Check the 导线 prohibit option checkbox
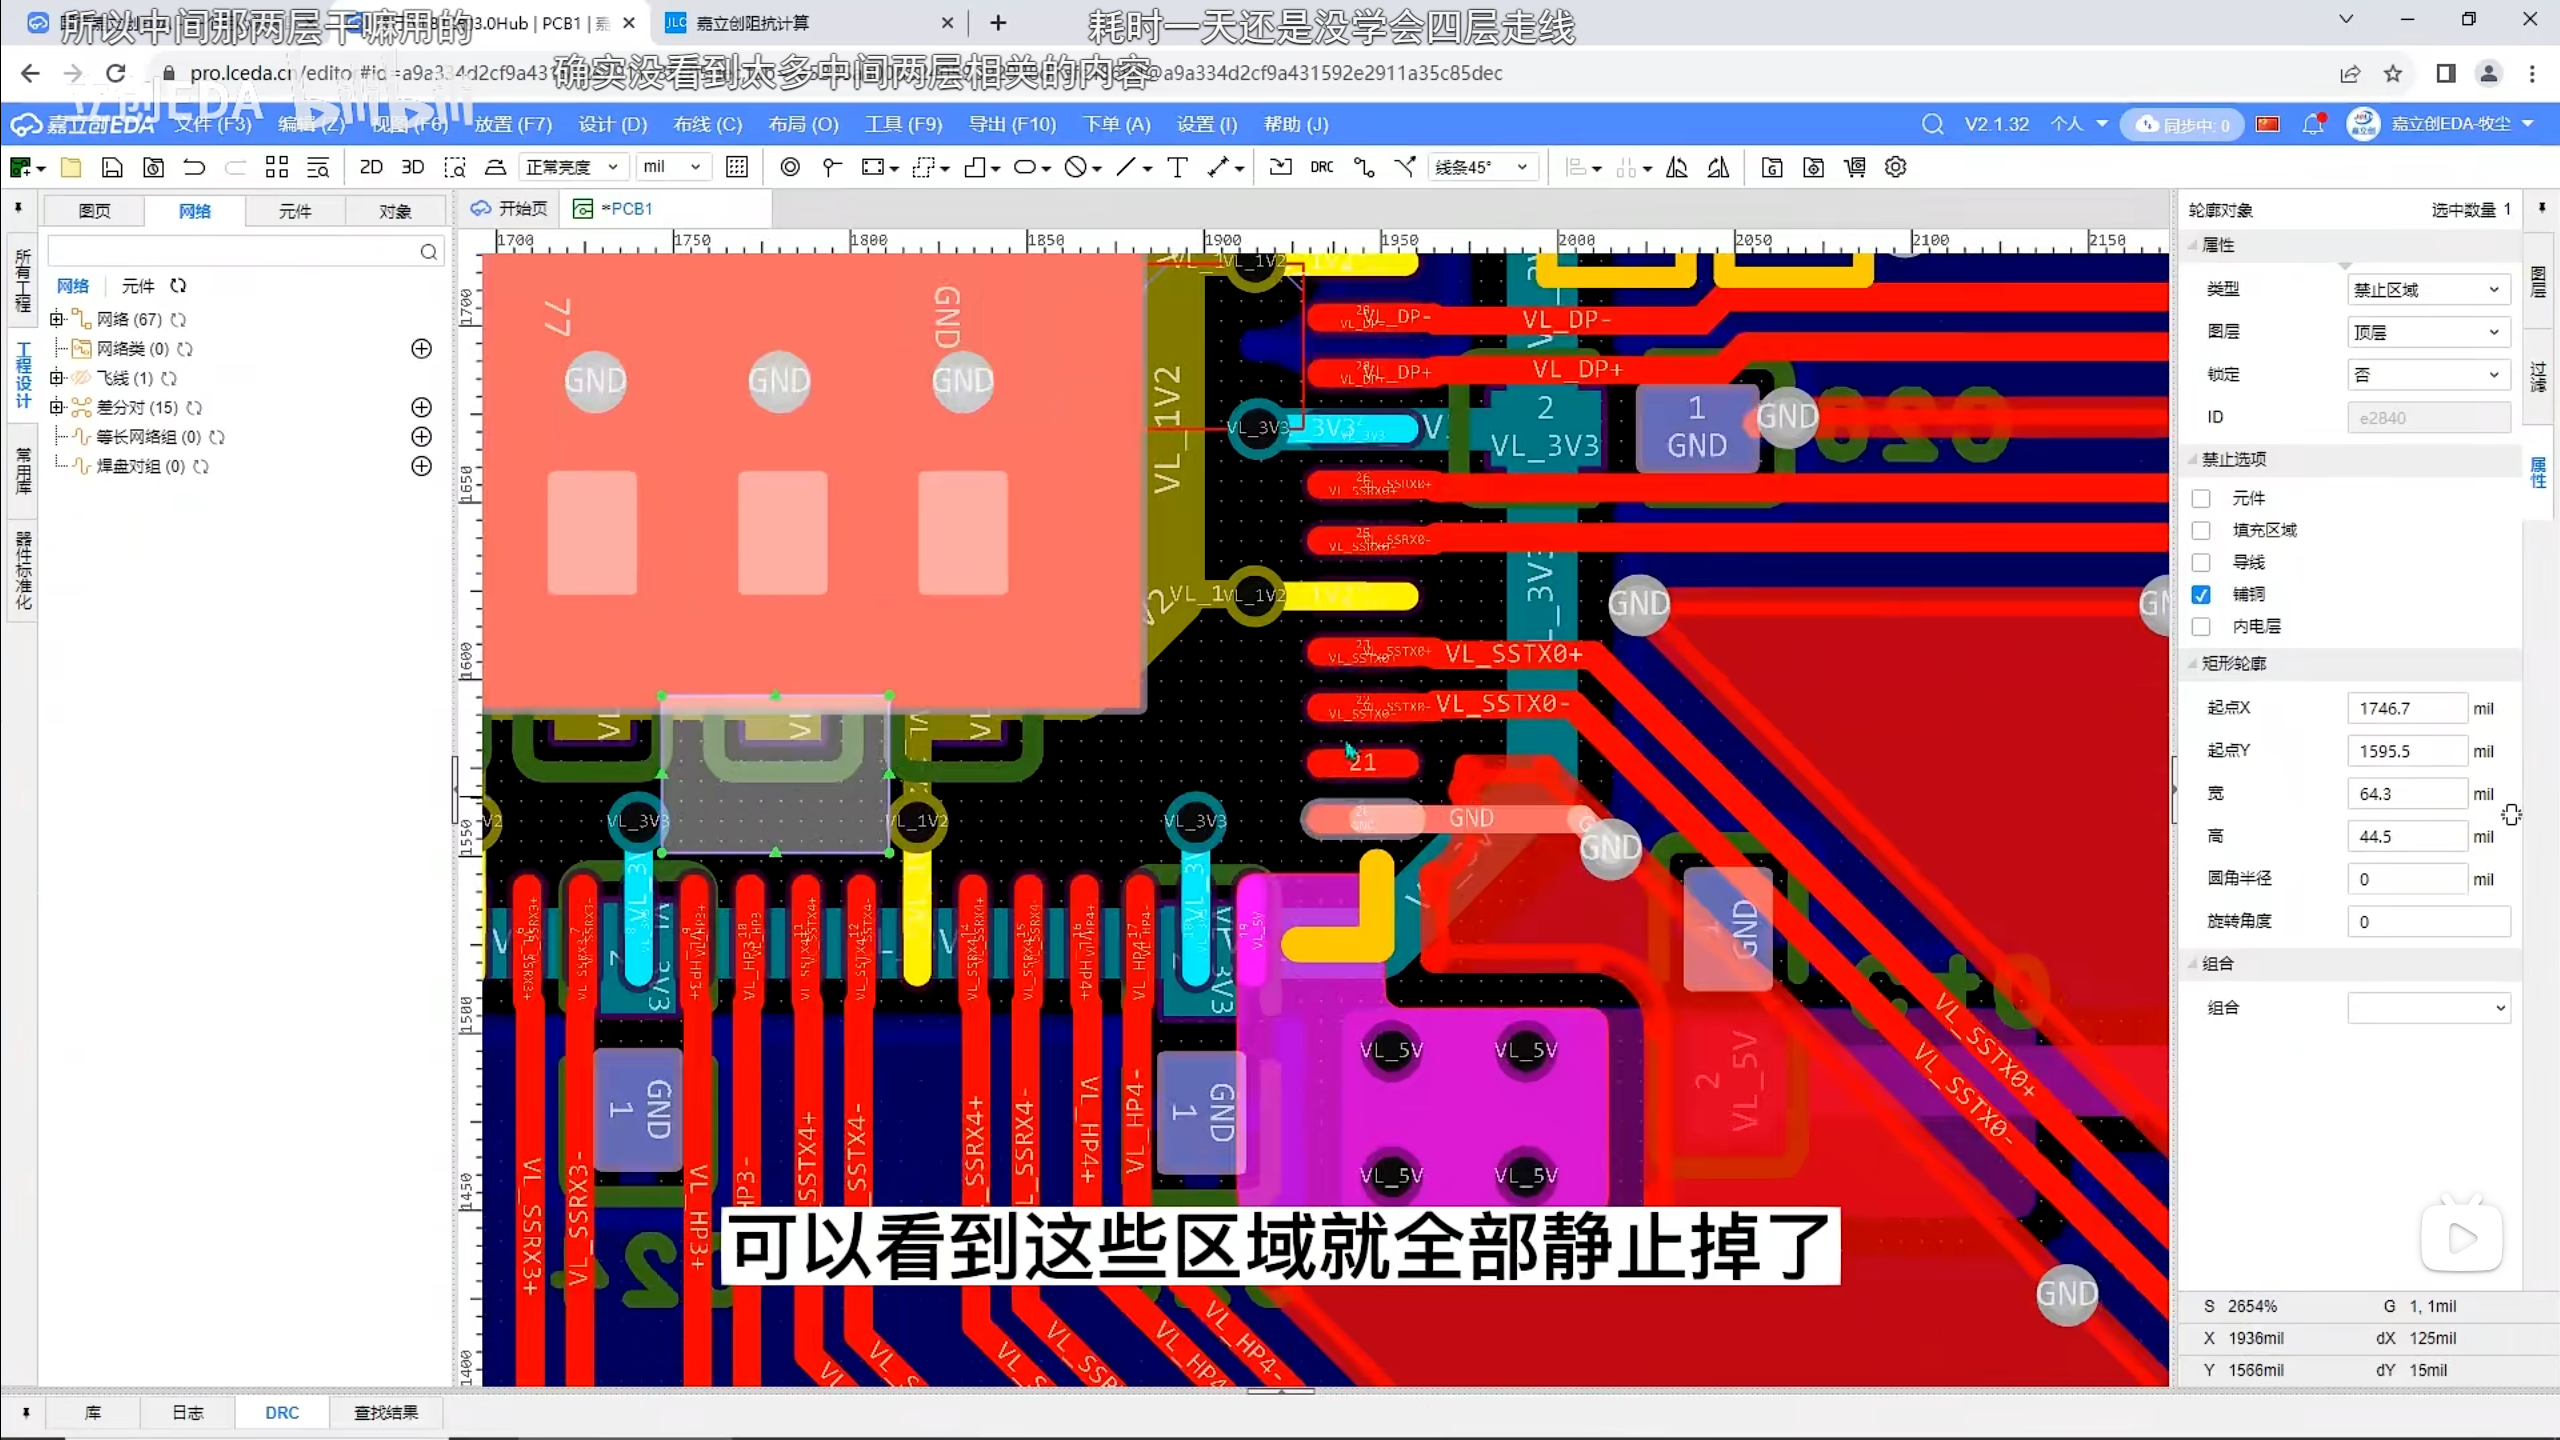2560x1440 pixels. pyautogui.click(x=2201, y=562)
